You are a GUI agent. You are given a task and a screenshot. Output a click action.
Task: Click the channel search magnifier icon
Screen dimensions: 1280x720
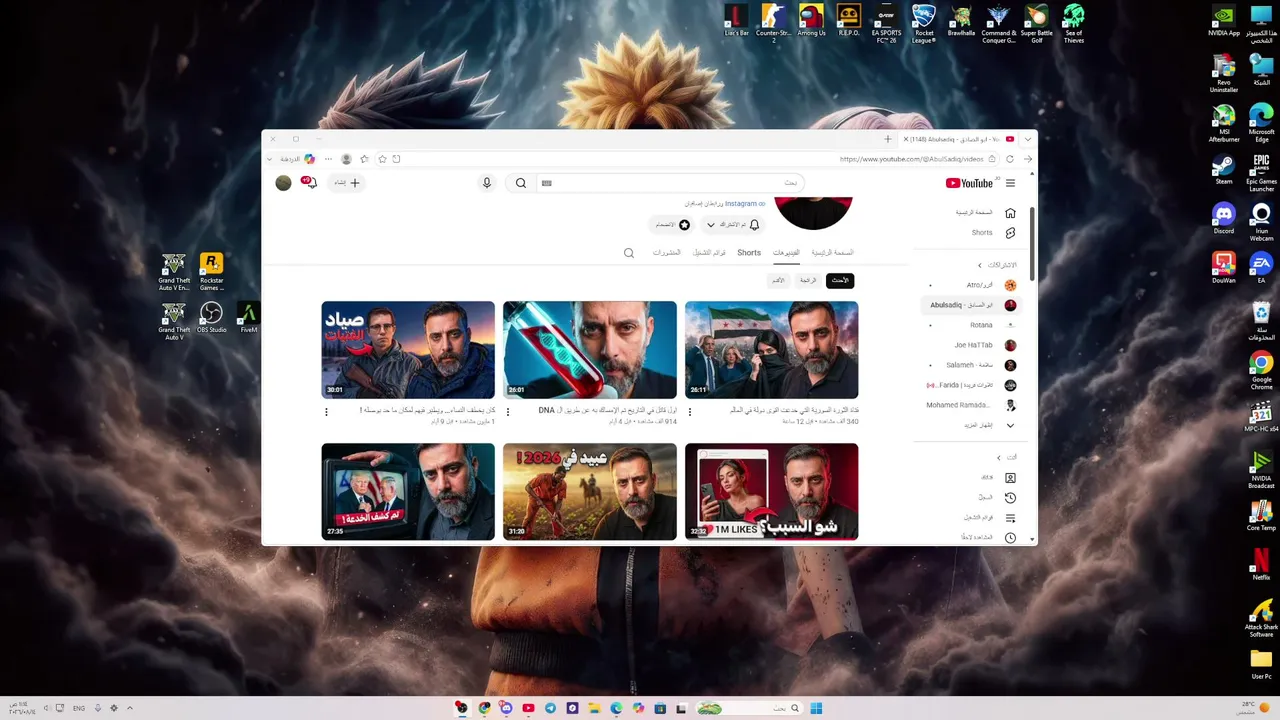[629, 253]
